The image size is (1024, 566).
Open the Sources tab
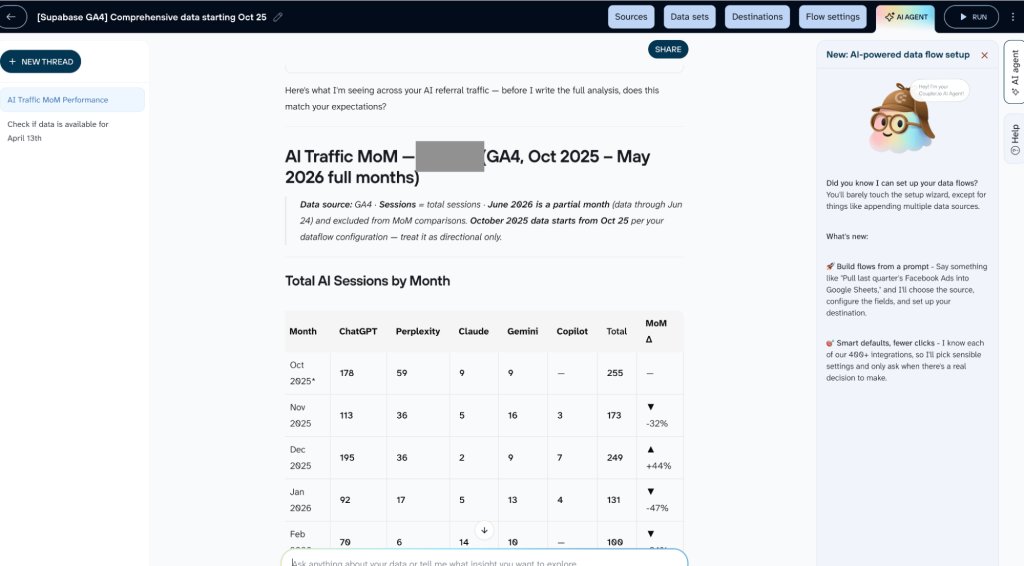(631, 17)
